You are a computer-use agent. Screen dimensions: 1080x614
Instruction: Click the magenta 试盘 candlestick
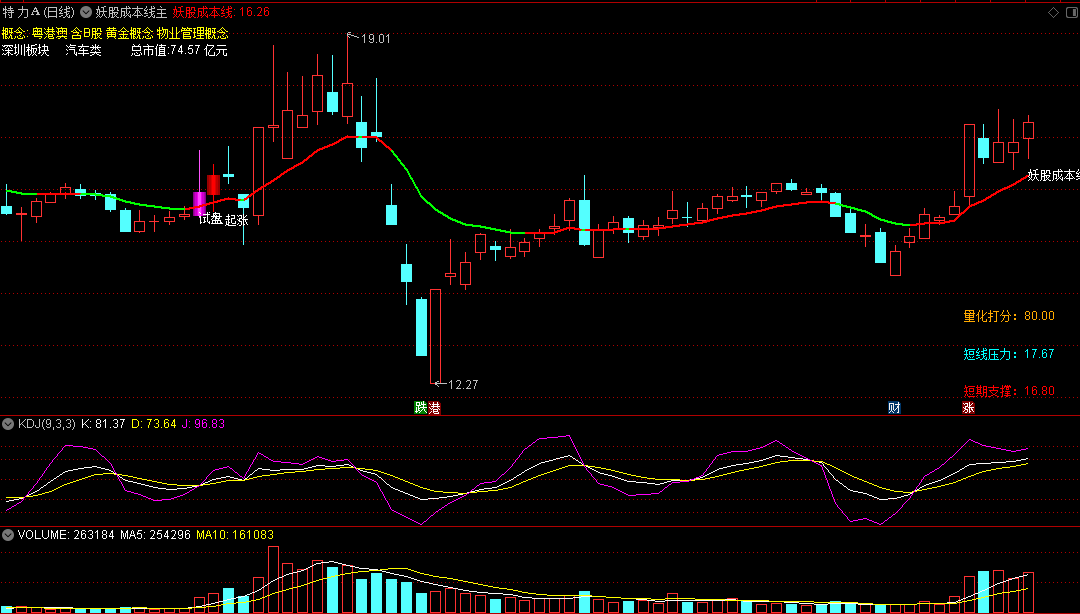pos(199,203)
